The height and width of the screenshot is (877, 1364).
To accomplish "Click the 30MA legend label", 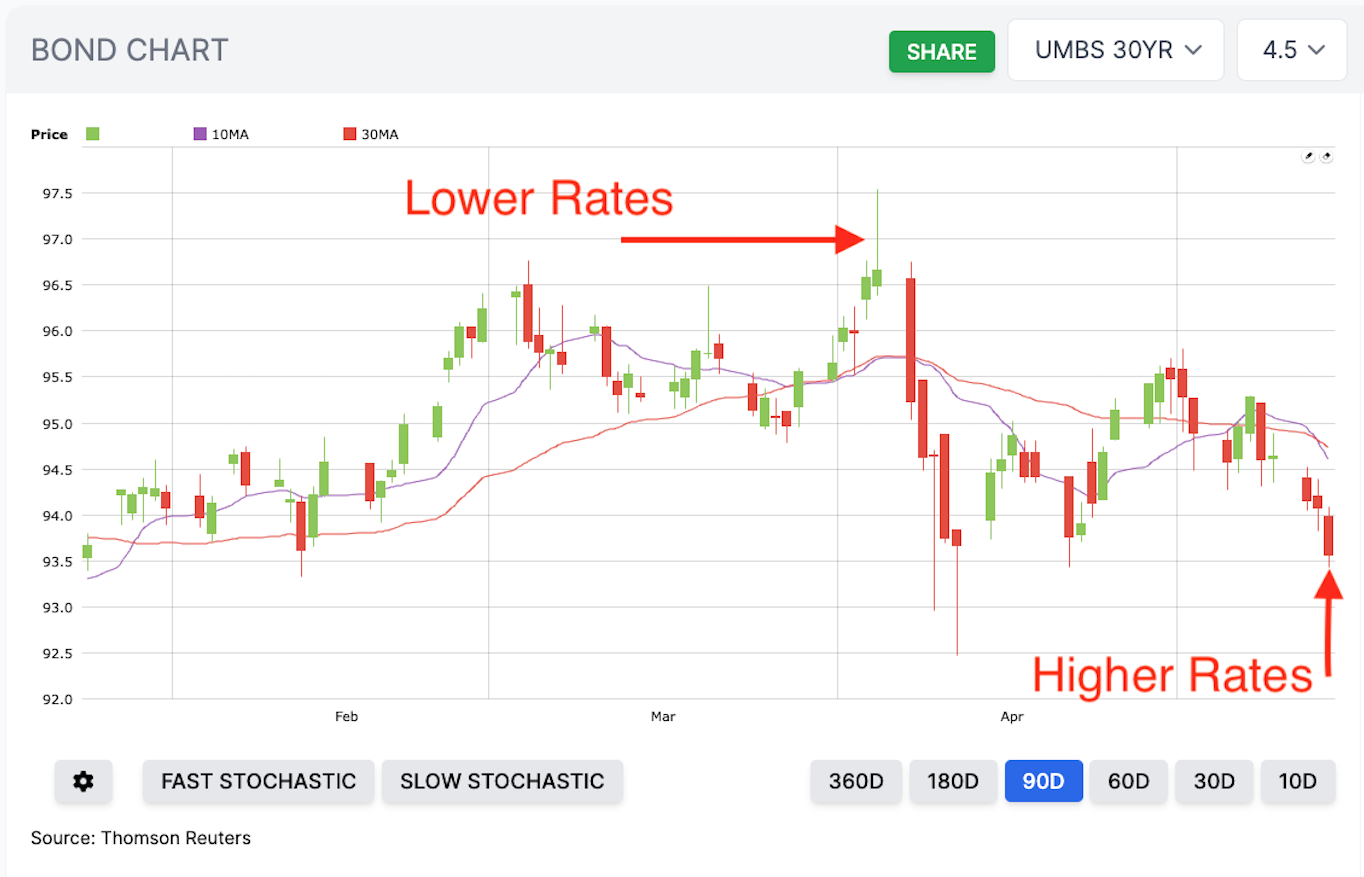I will [x=382, y=134].
